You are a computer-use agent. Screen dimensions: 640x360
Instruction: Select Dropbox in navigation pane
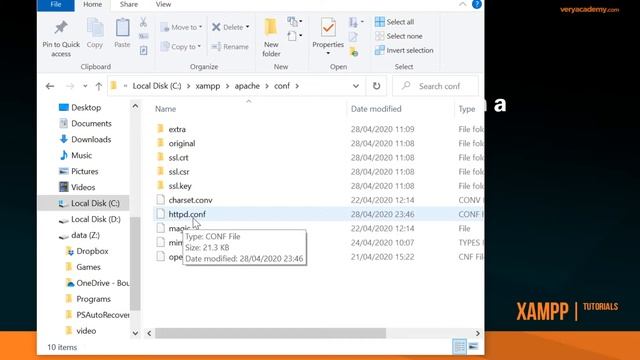pyautogui.click(x=92, y=251)
